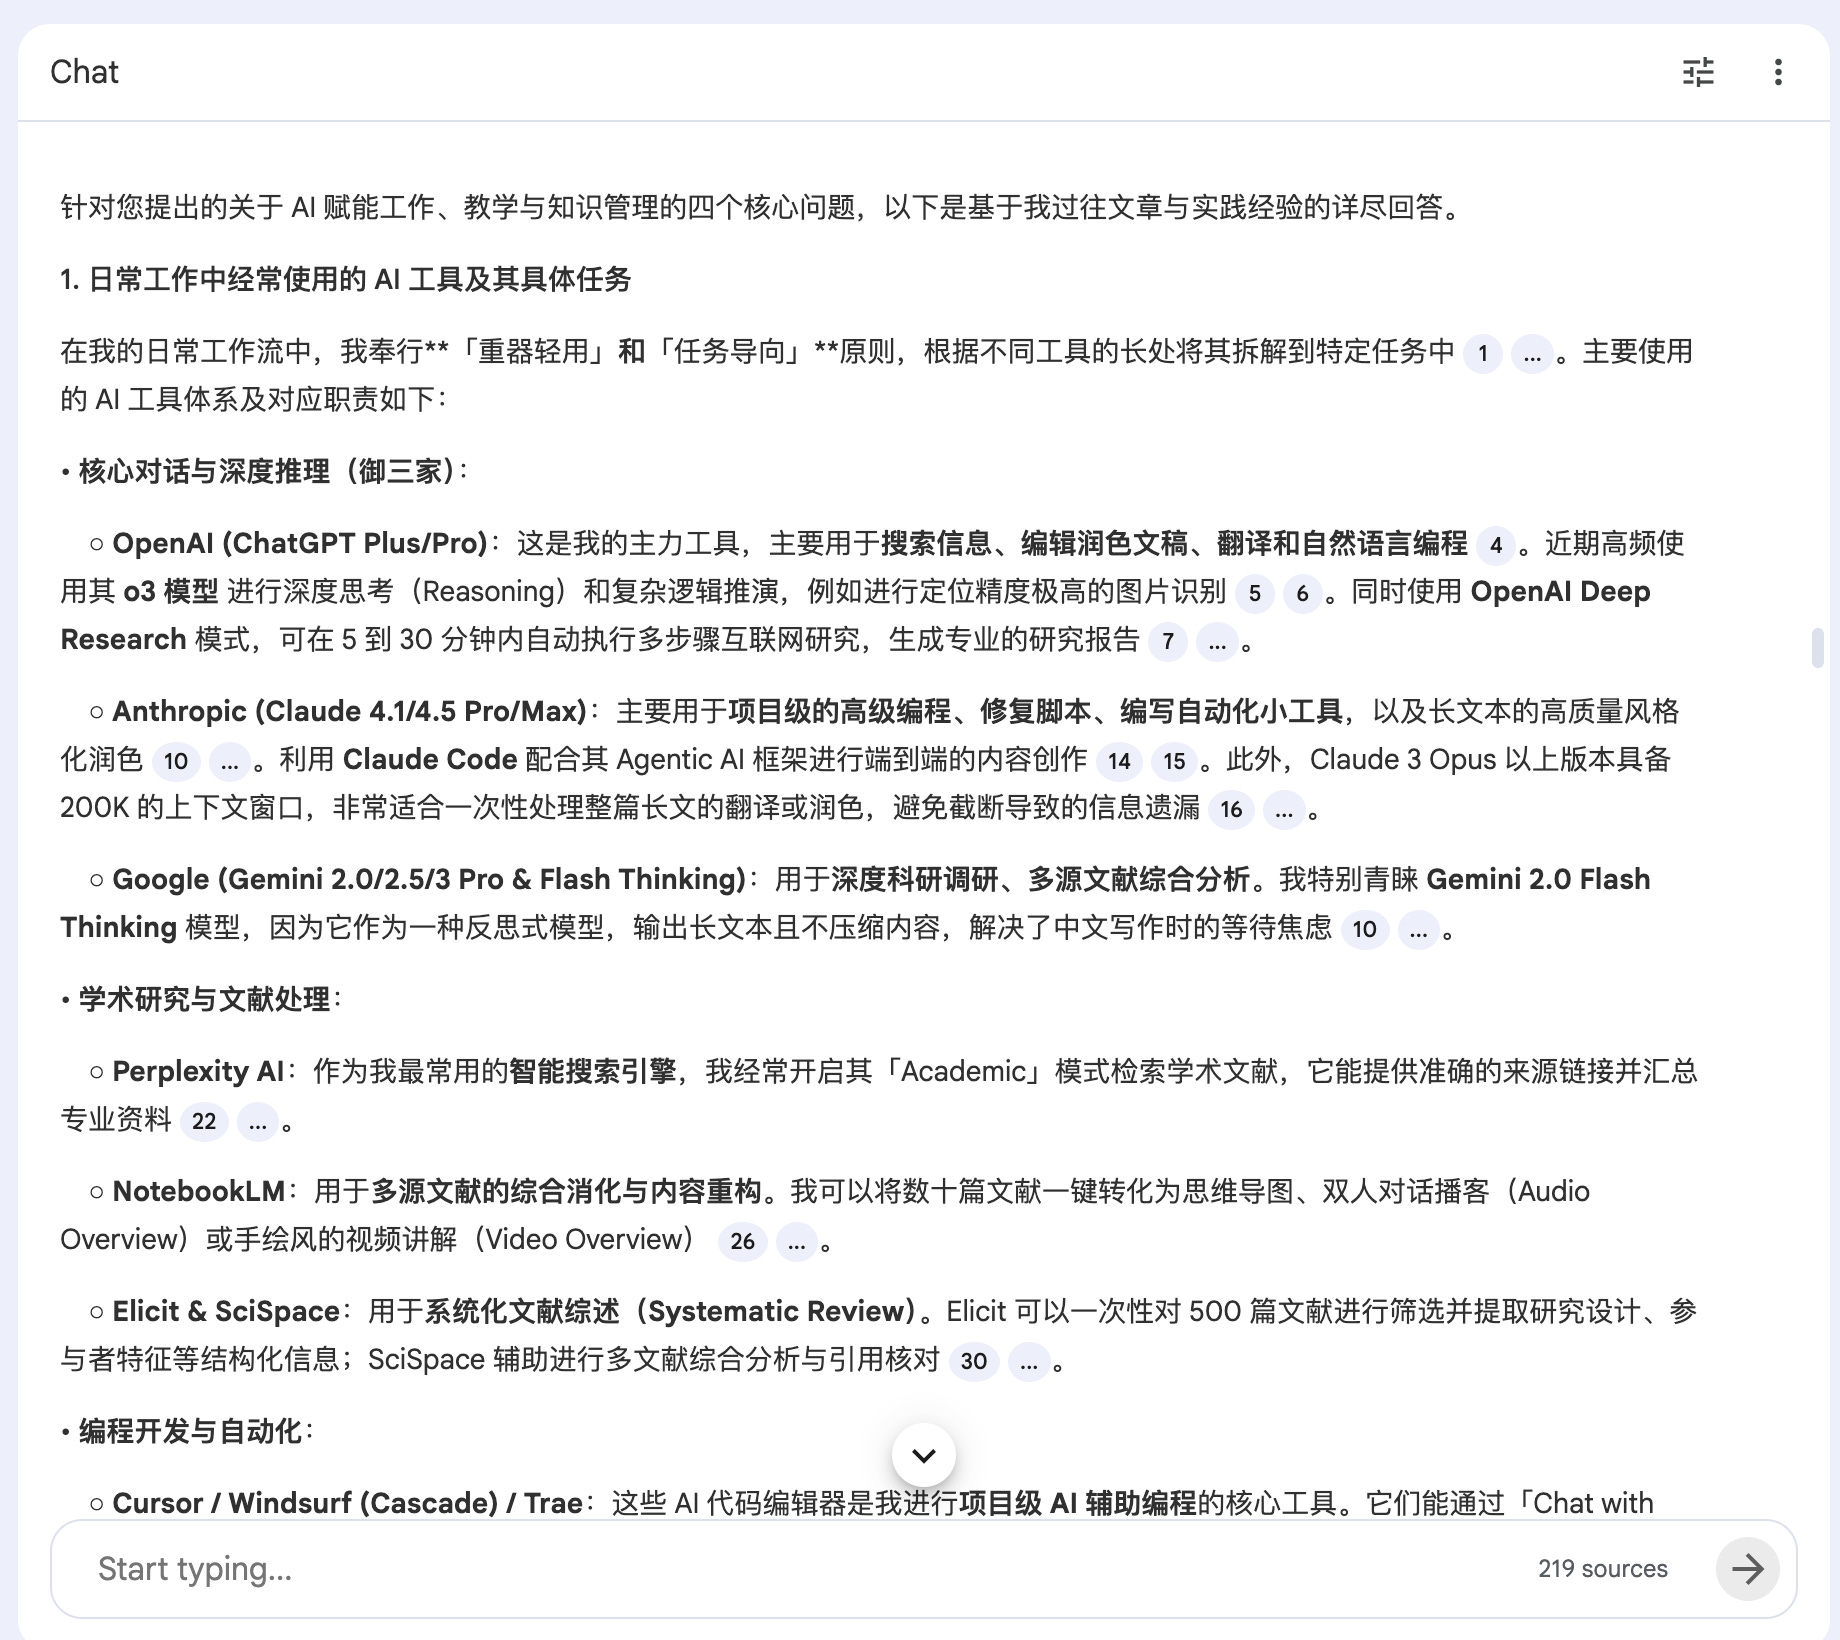Open citation 16 after '信息遗漏'

[1231, 809]
